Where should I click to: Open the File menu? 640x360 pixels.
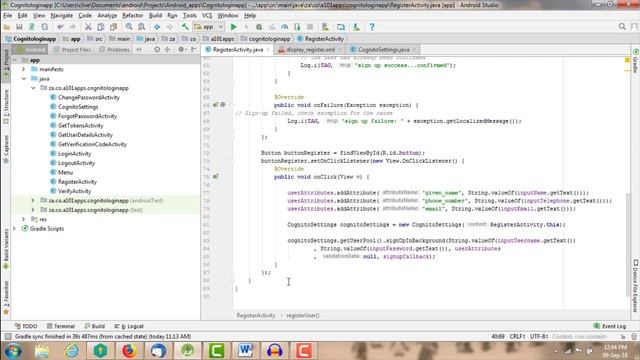[7, 16]
